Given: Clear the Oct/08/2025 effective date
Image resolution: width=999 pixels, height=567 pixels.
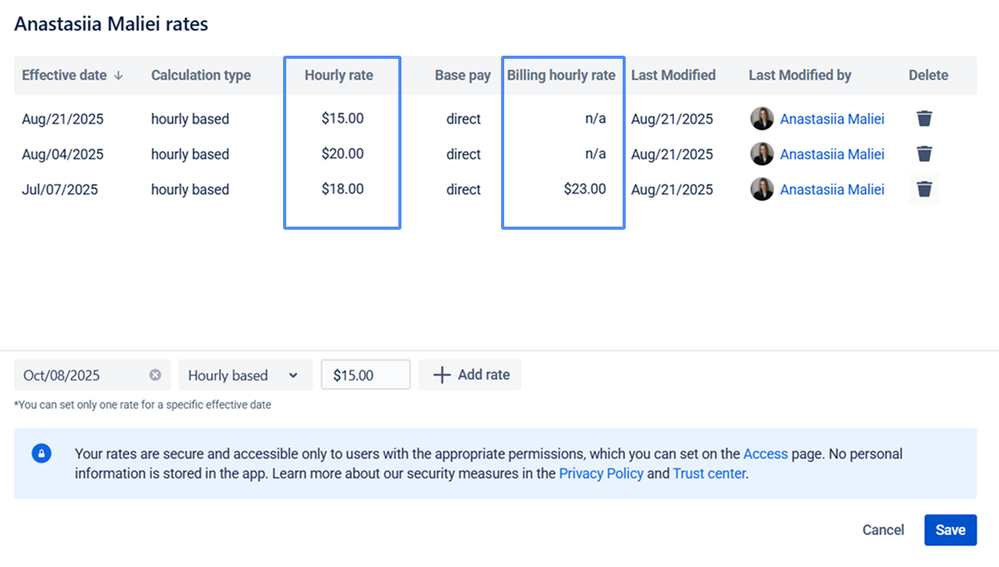Looking at the screenshot, I should [155, 375].
